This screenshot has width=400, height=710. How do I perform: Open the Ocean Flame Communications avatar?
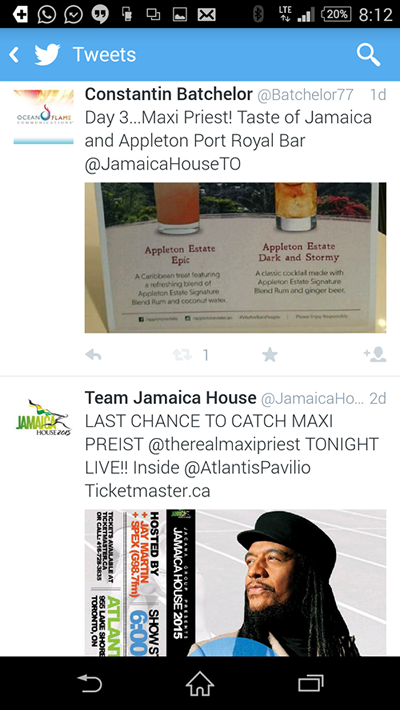(x=43, y=117)
